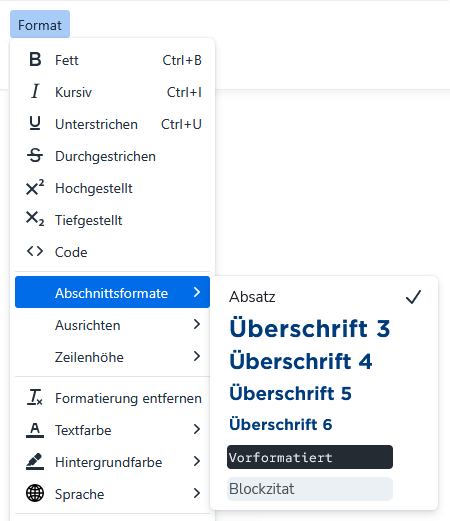Apply Kursiv formatting
450x521 pixels.
pyautogui.click(x=112, y=92)
